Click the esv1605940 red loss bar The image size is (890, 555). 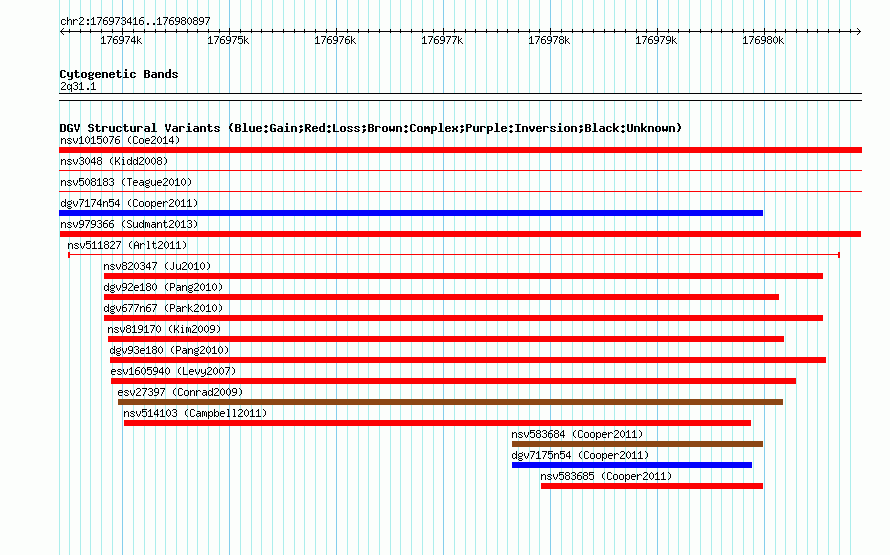point(453,381)
